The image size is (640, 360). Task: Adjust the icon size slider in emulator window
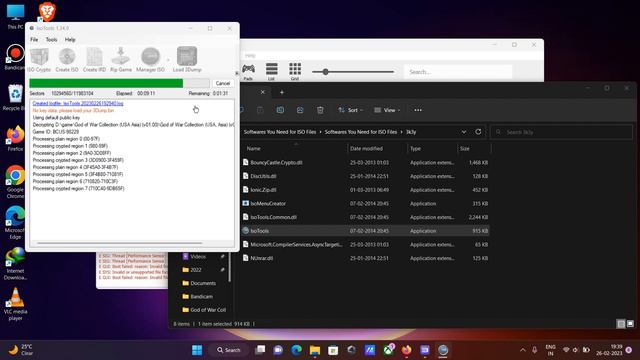tap(325, 72)
